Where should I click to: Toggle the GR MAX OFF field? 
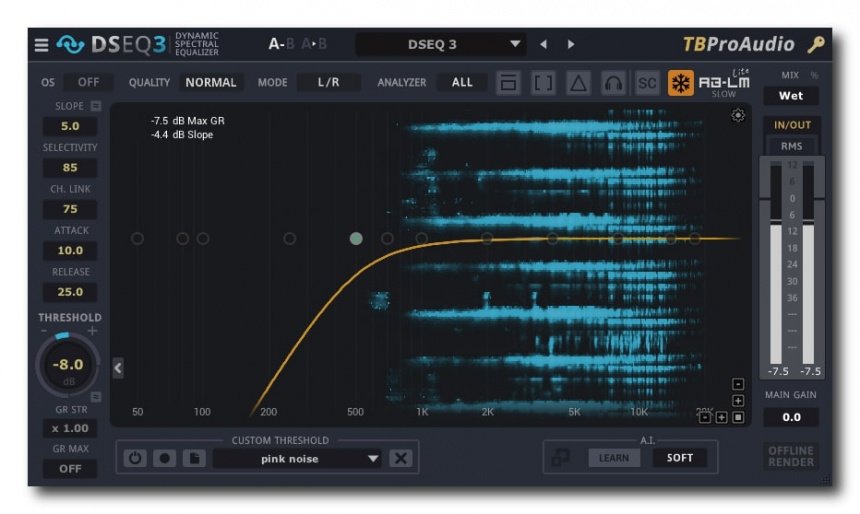pyautogui.click(x=70, y=469)
